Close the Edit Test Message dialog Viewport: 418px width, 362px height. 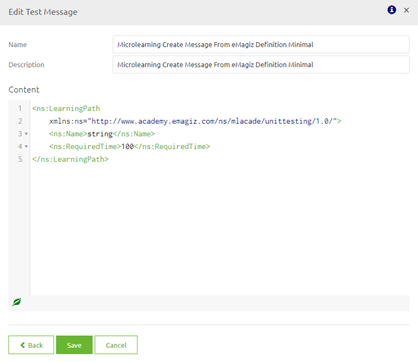[x=406, y=10]
